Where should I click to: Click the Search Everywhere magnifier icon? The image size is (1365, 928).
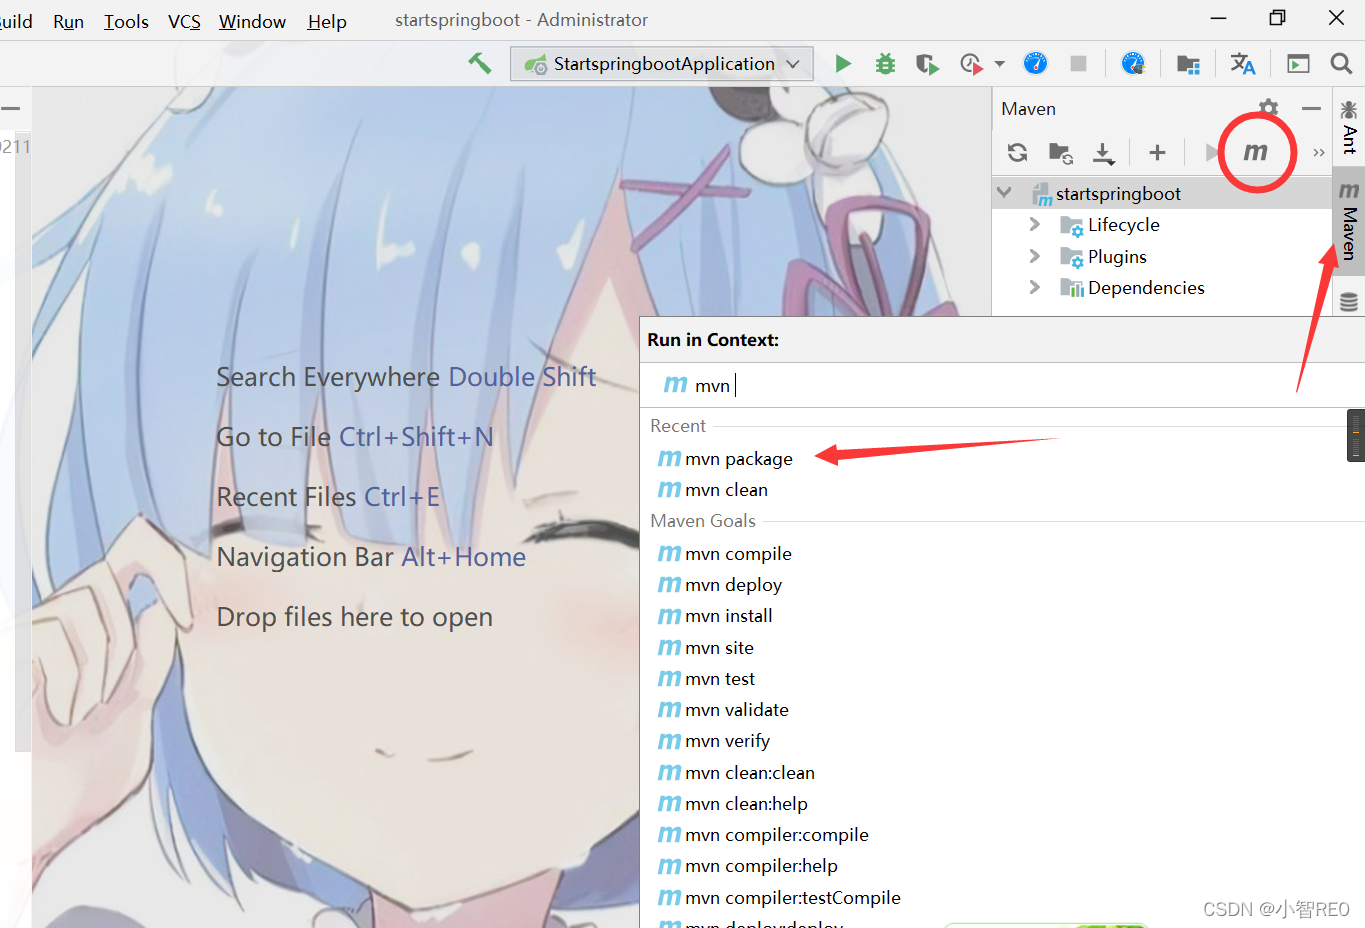[x=1341, y=64]
